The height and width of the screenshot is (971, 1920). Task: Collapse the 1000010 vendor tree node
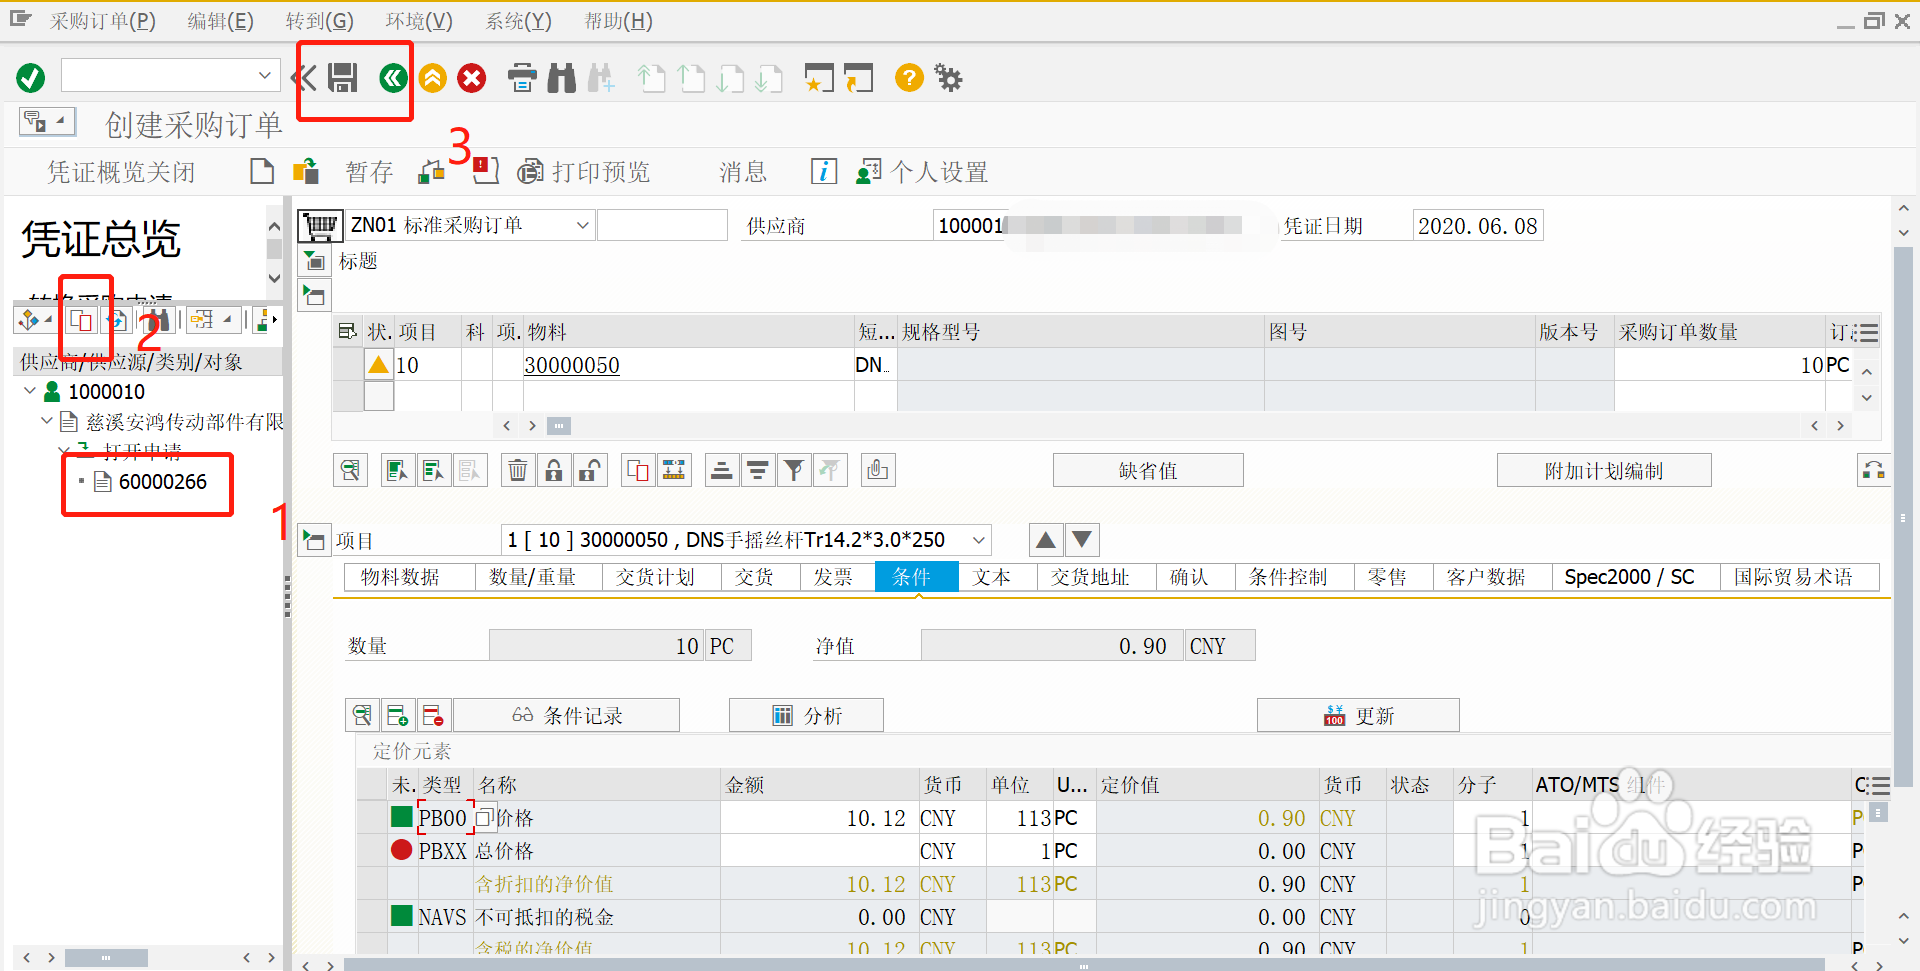pos(30,391)
